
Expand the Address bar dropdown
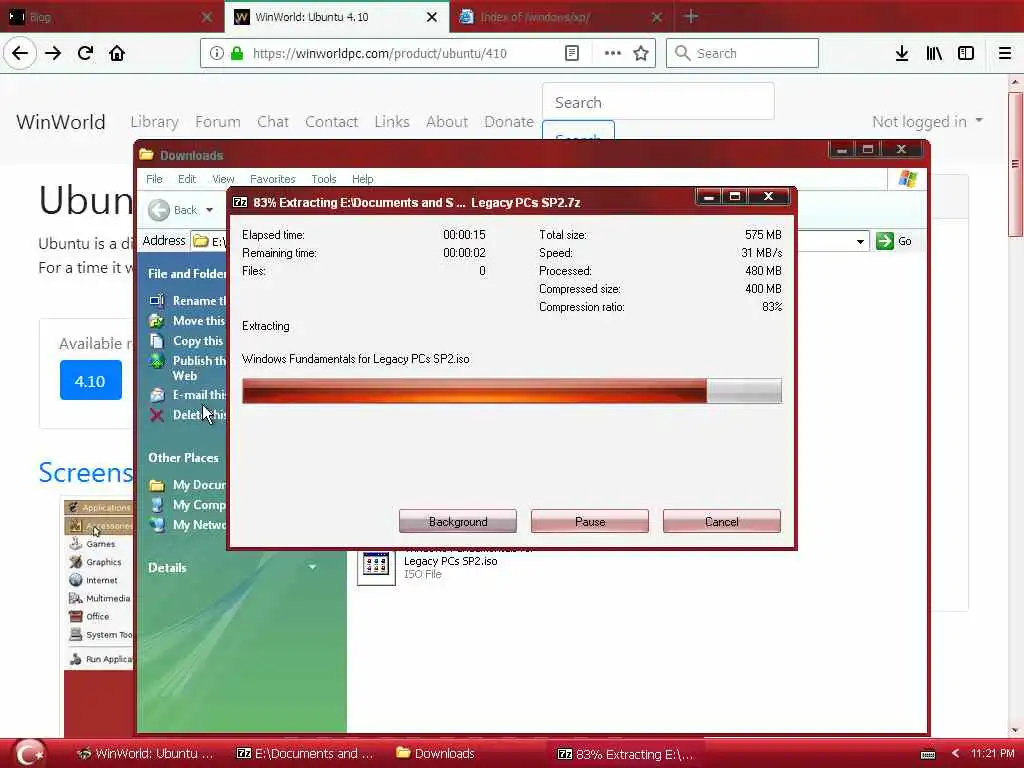coord(860,242)
